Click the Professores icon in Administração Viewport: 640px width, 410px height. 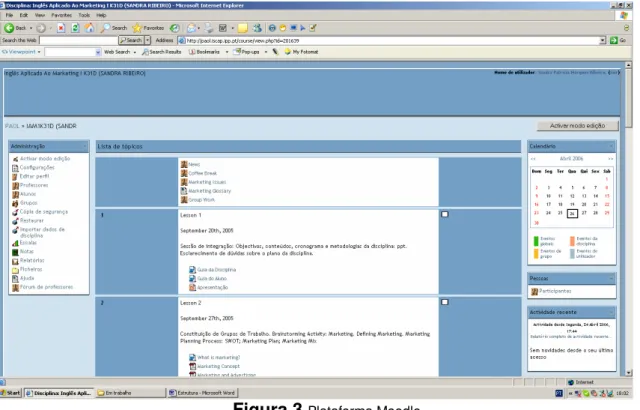pyautogui.click(x=16, y=186)
